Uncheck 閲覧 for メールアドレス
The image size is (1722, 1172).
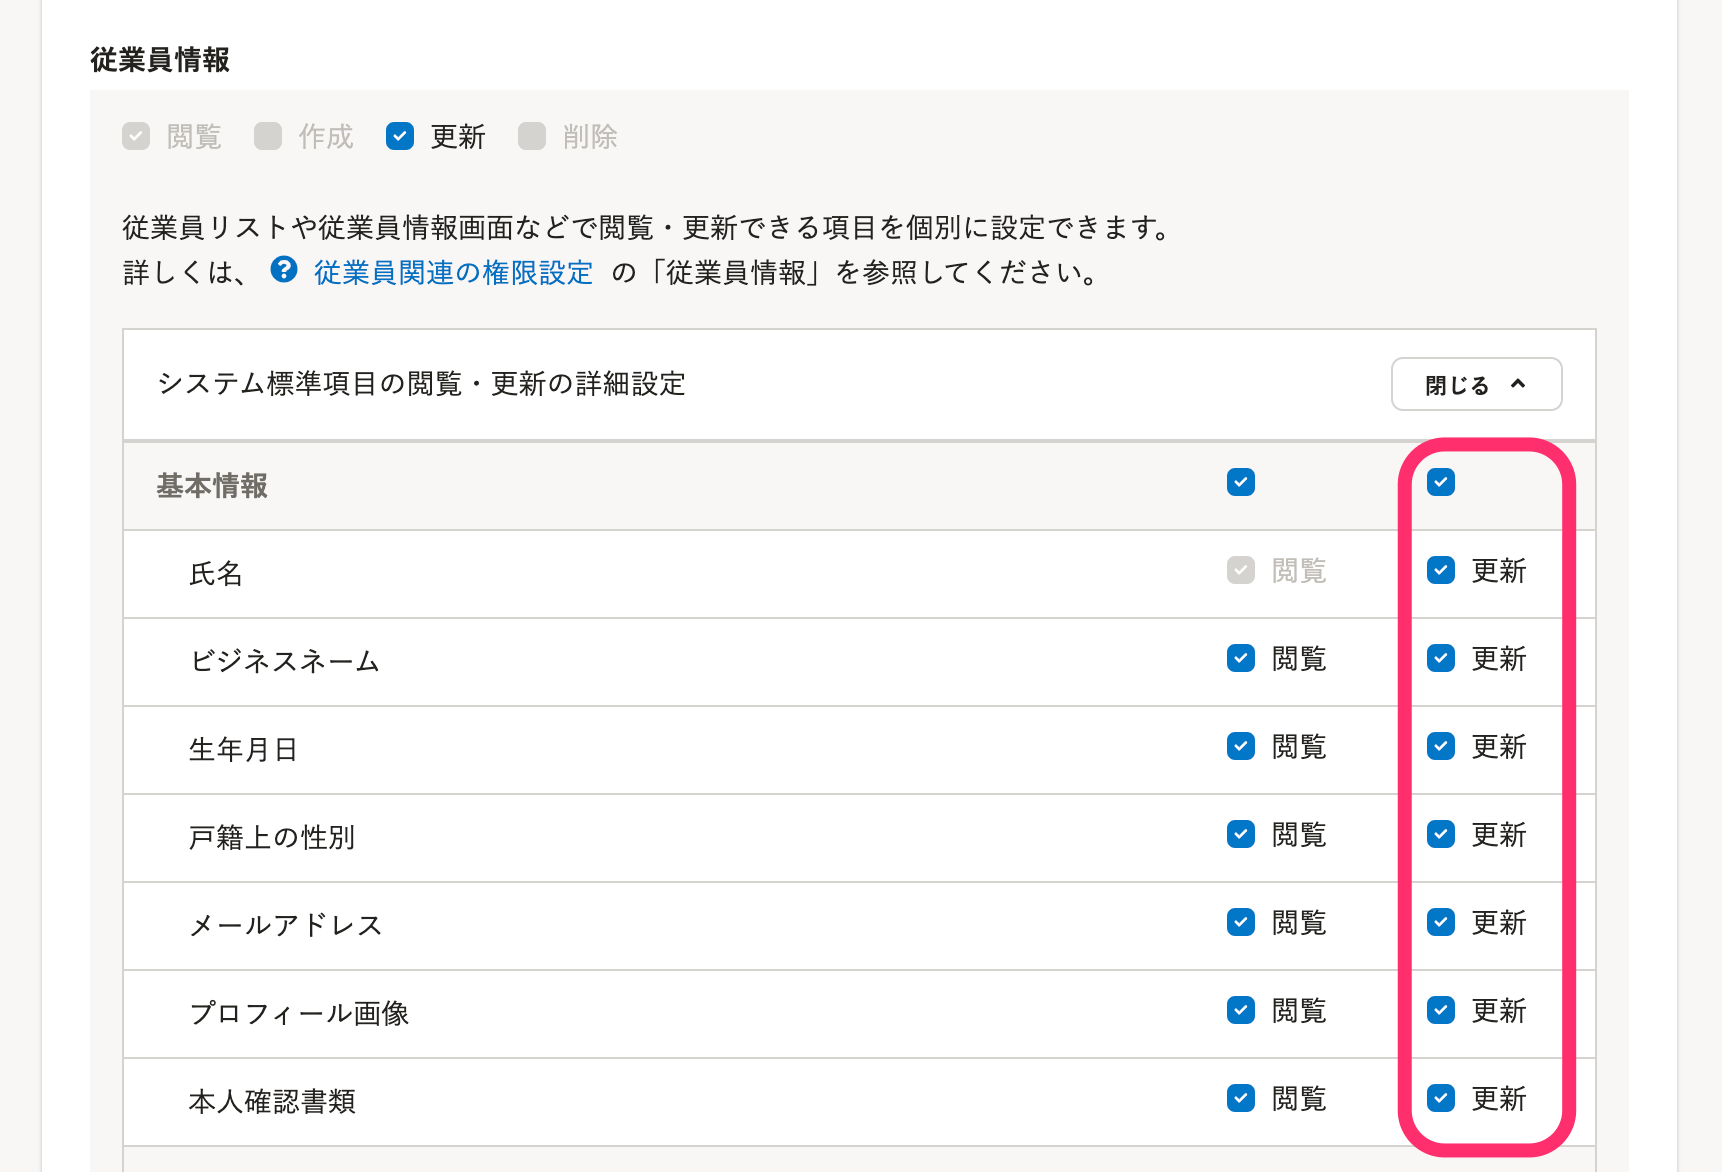(x=1241, y=922)
